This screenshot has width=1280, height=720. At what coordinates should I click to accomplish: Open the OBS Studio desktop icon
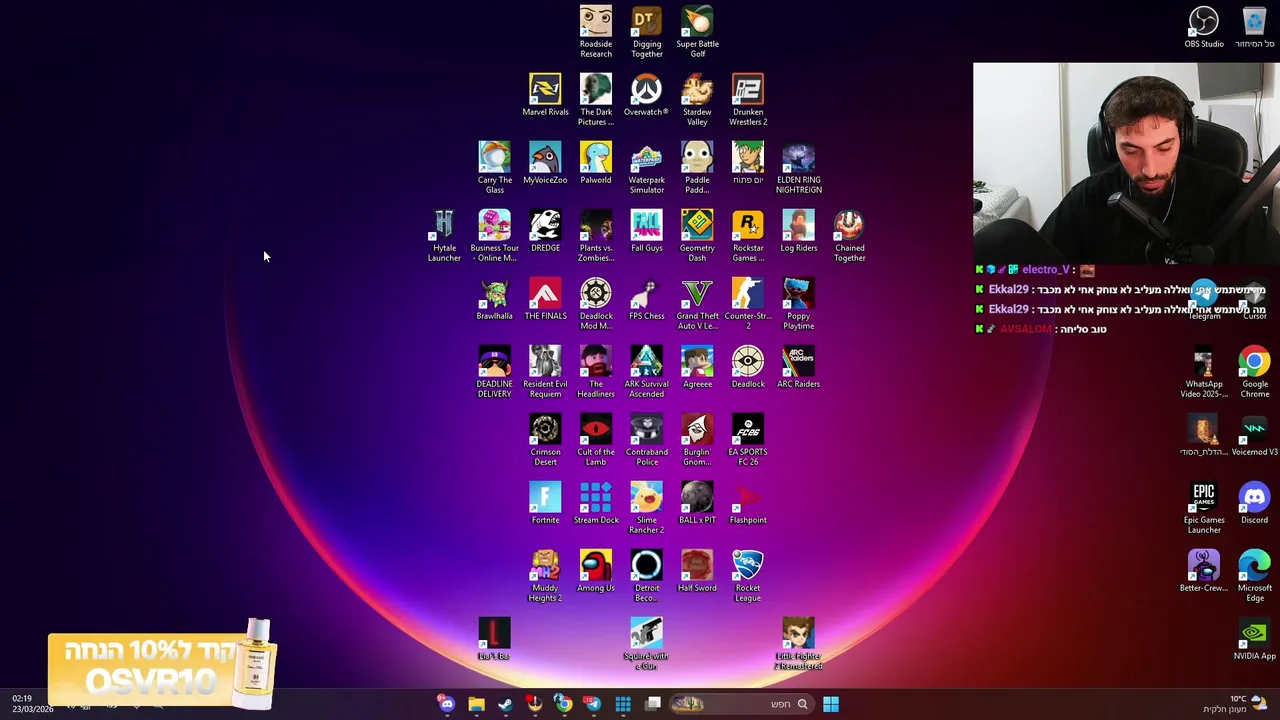pos(1204,28)
